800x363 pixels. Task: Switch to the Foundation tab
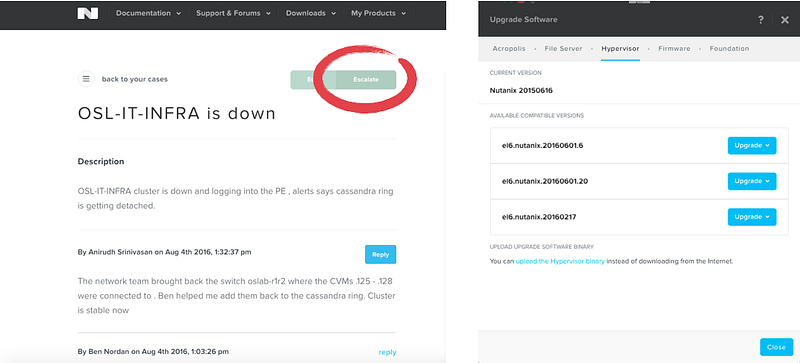pyautogui.click(x=729, y=49)
